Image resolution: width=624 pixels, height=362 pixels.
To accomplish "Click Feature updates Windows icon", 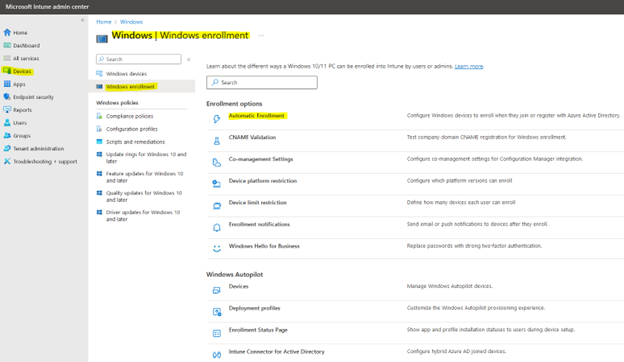I will click(x=99, y=173).
